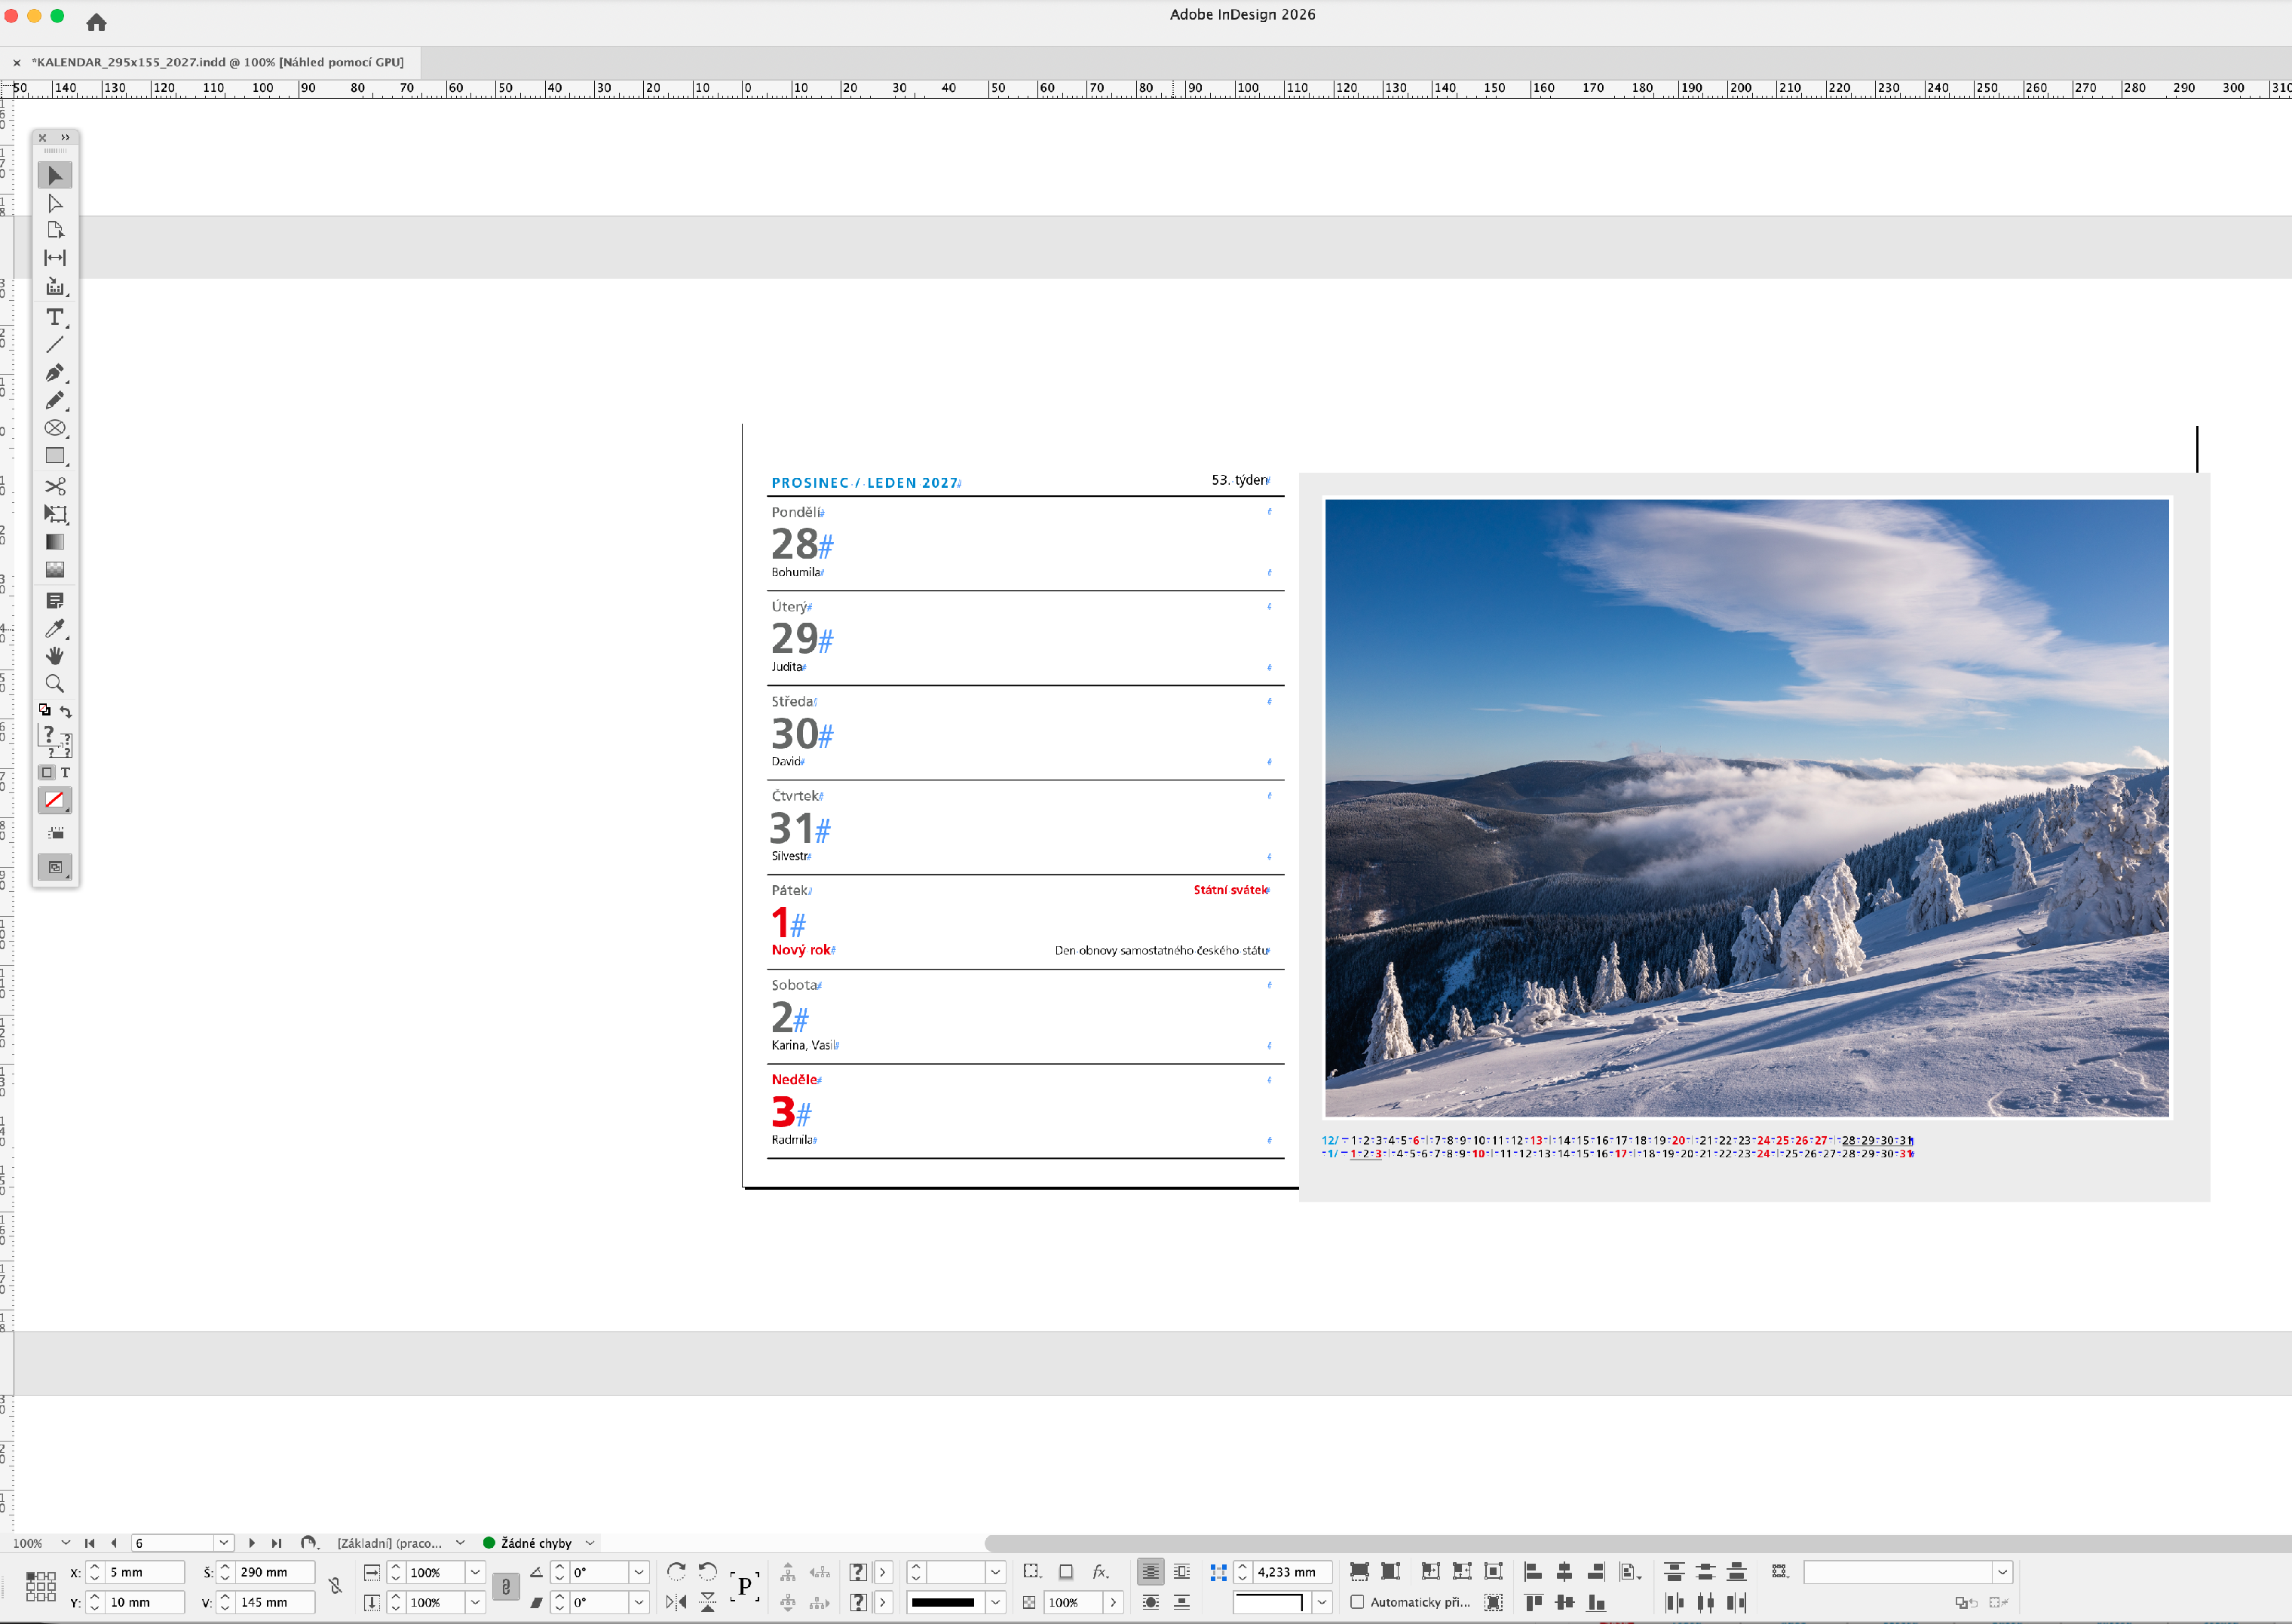Screen dimensions: 2292x1624
Task: Expand Žádné chyby preflight menu
Action: coord(590,1543)
